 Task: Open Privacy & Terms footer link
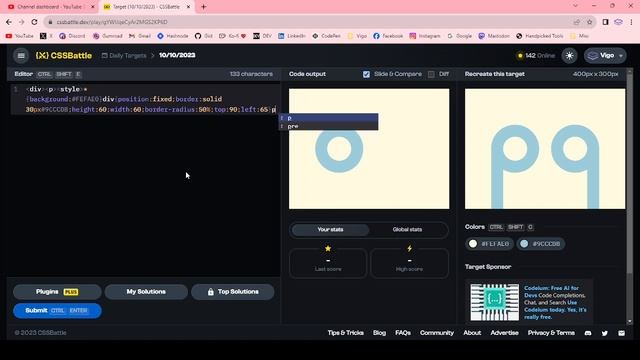pos(551,333)
